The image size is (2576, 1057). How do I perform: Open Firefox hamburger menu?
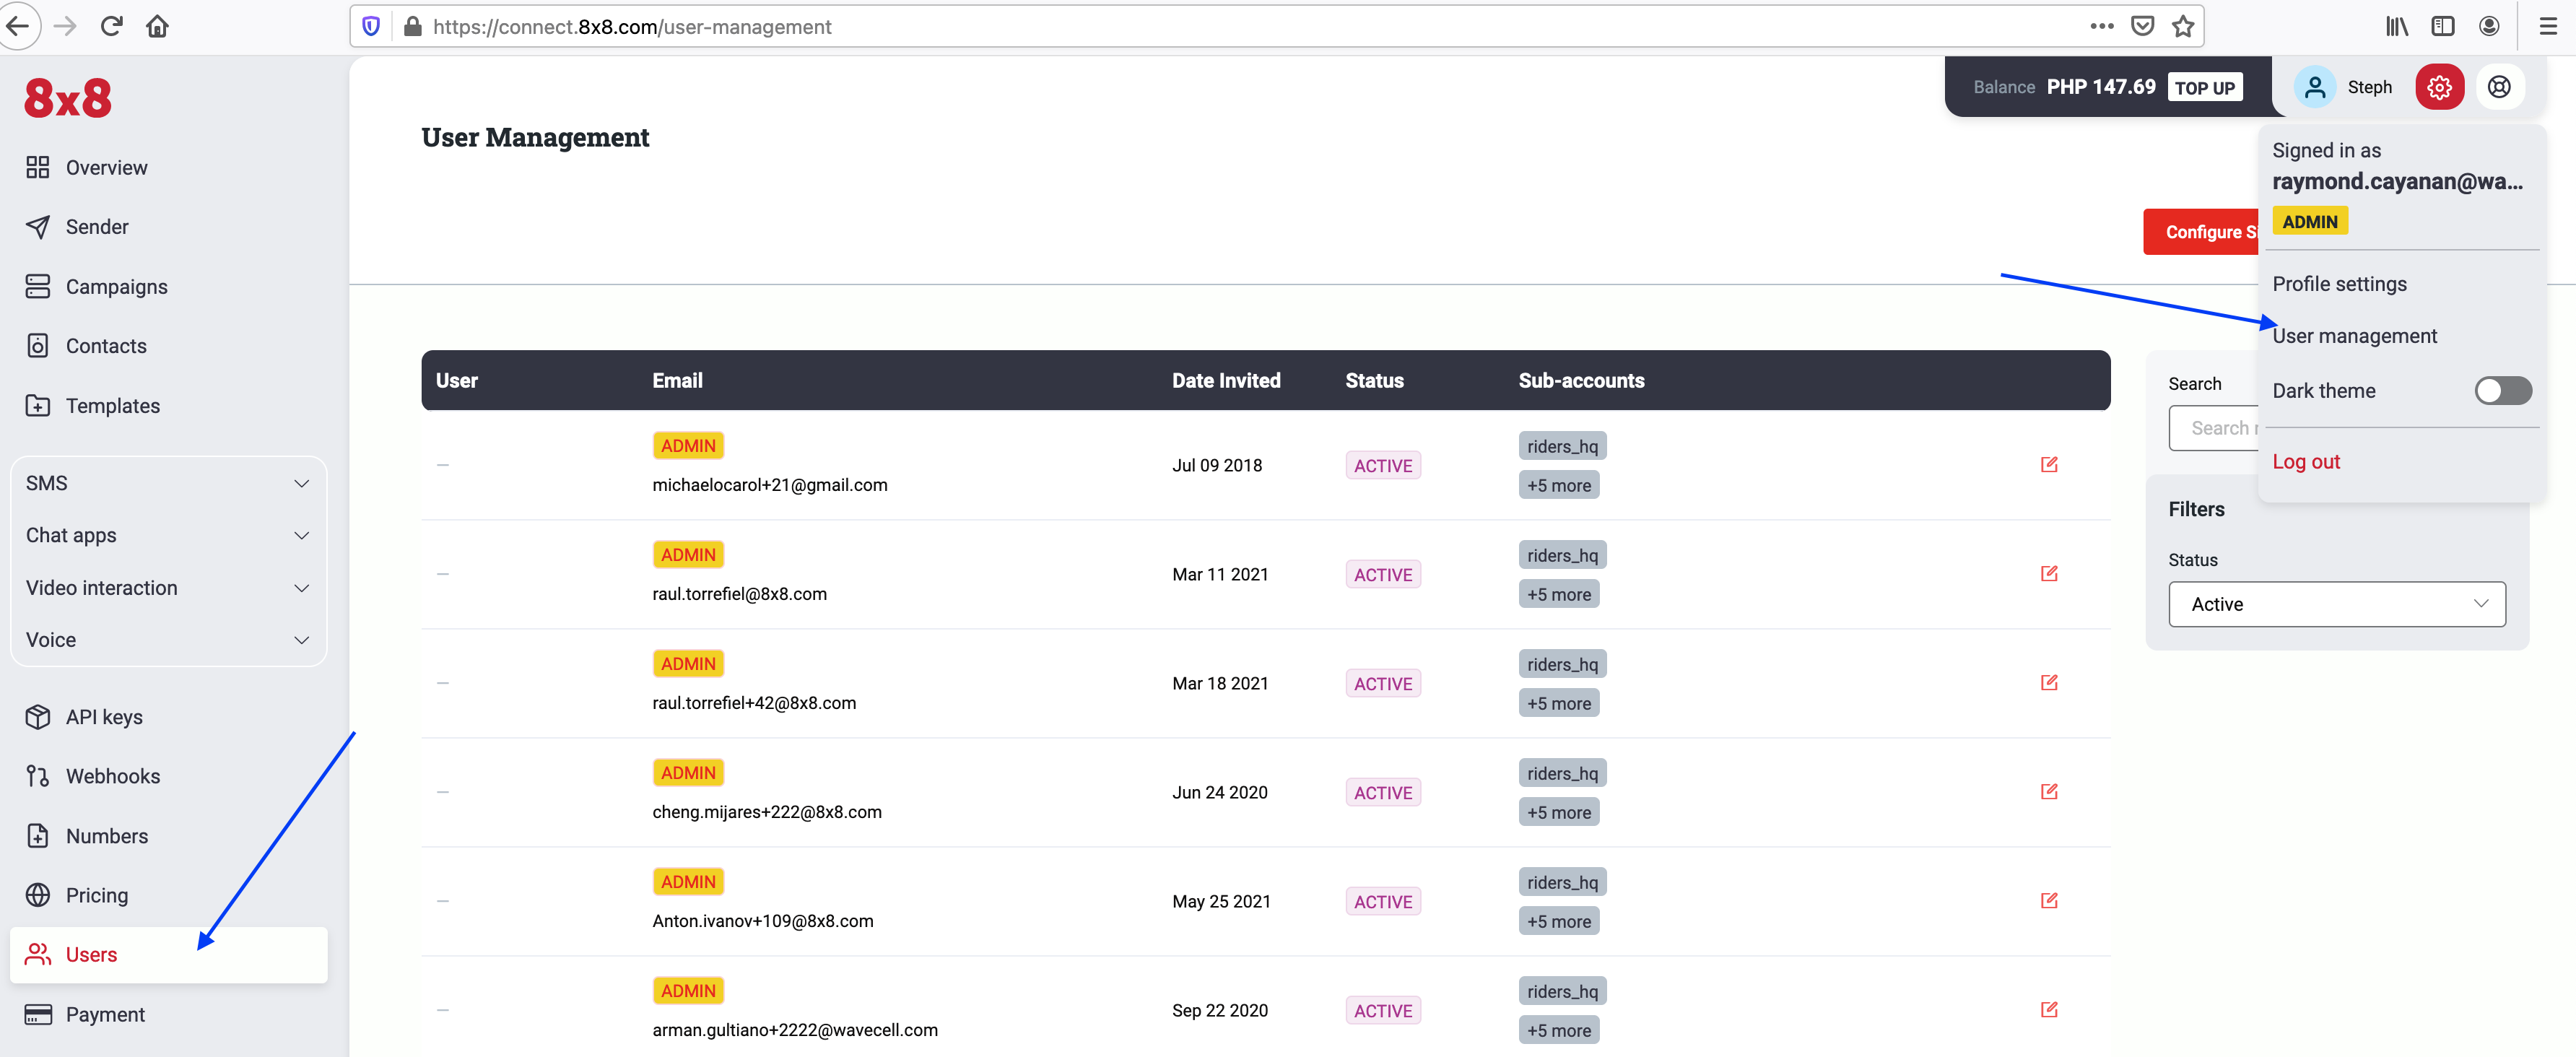[x=2548, y=27]
